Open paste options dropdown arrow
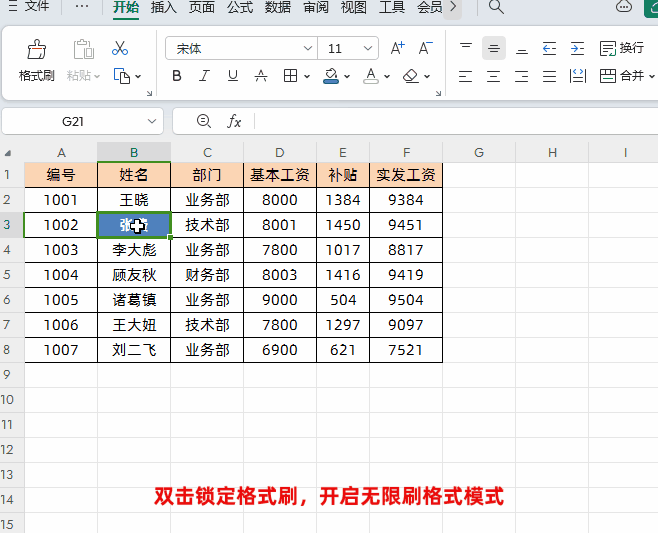 97,76
